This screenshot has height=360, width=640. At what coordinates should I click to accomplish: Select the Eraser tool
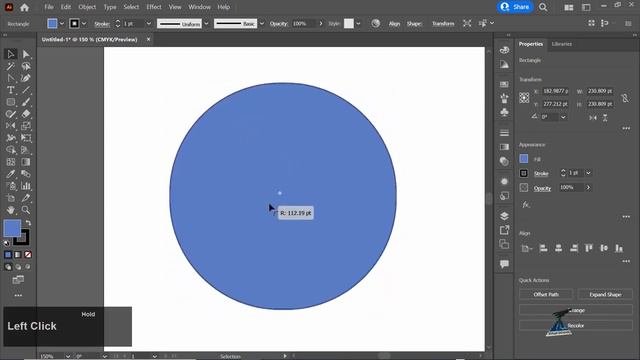click(26, 114)
